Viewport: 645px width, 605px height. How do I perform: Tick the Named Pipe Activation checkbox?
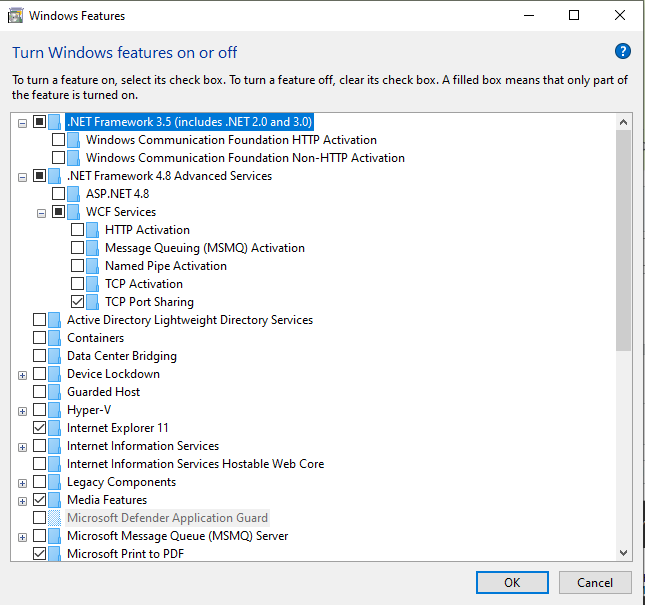pos(77,266)
